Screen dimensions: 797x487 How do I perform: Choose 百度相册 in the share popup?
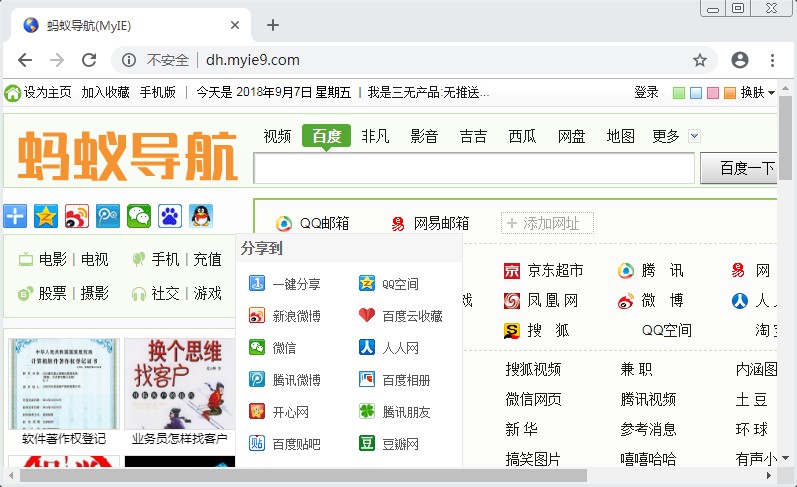(x=394, y=380)
